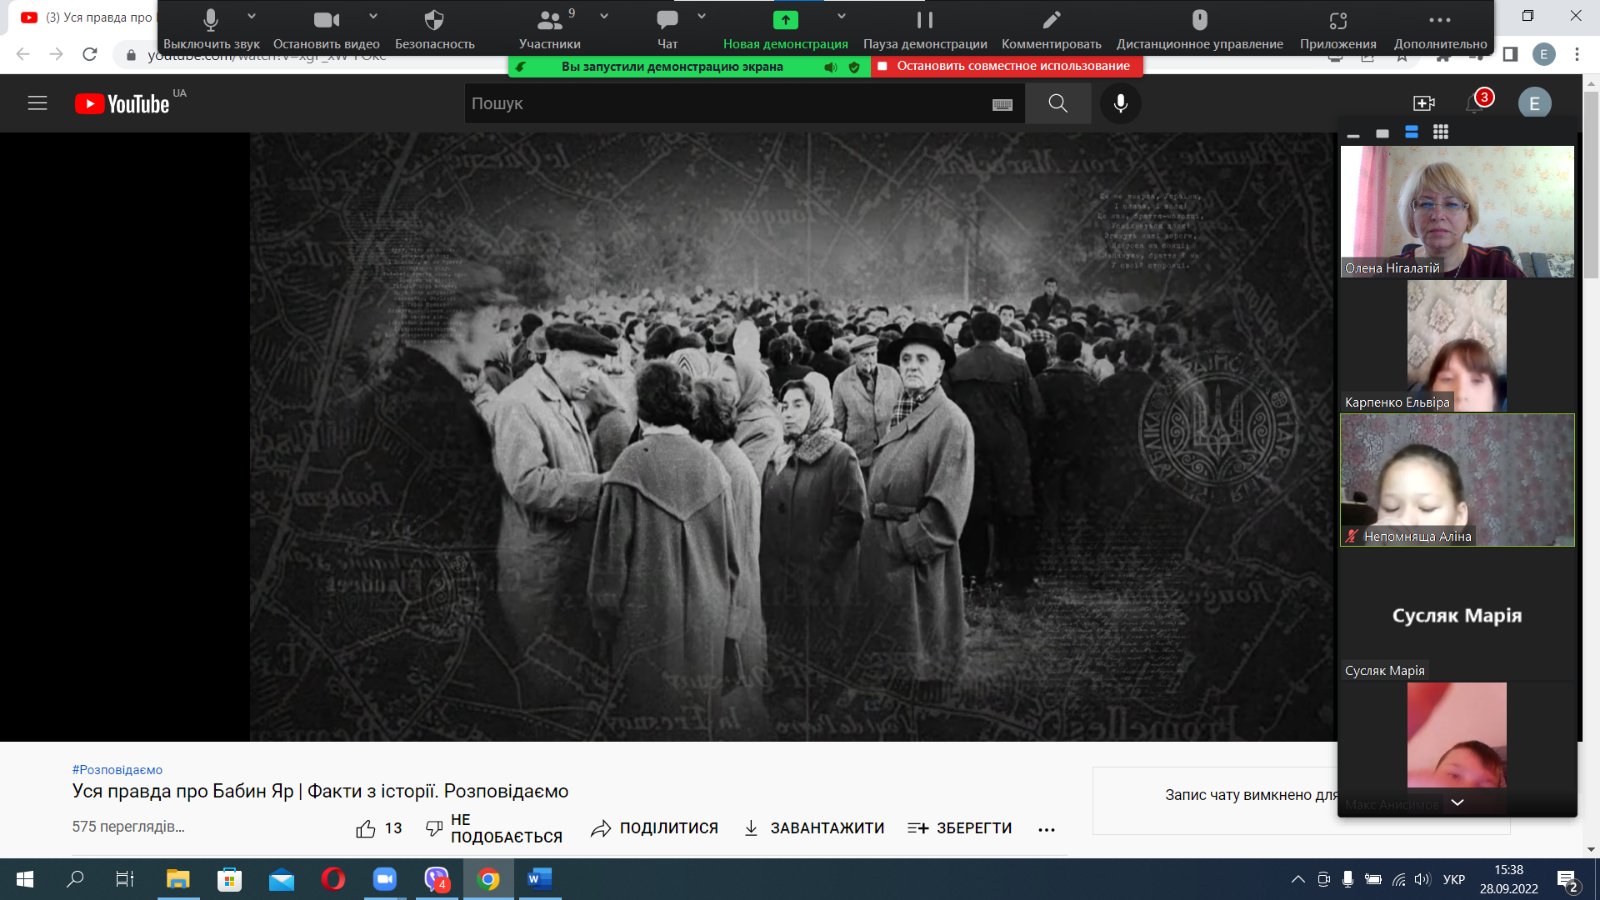Go to YouTube home via logo

point(123,104)
